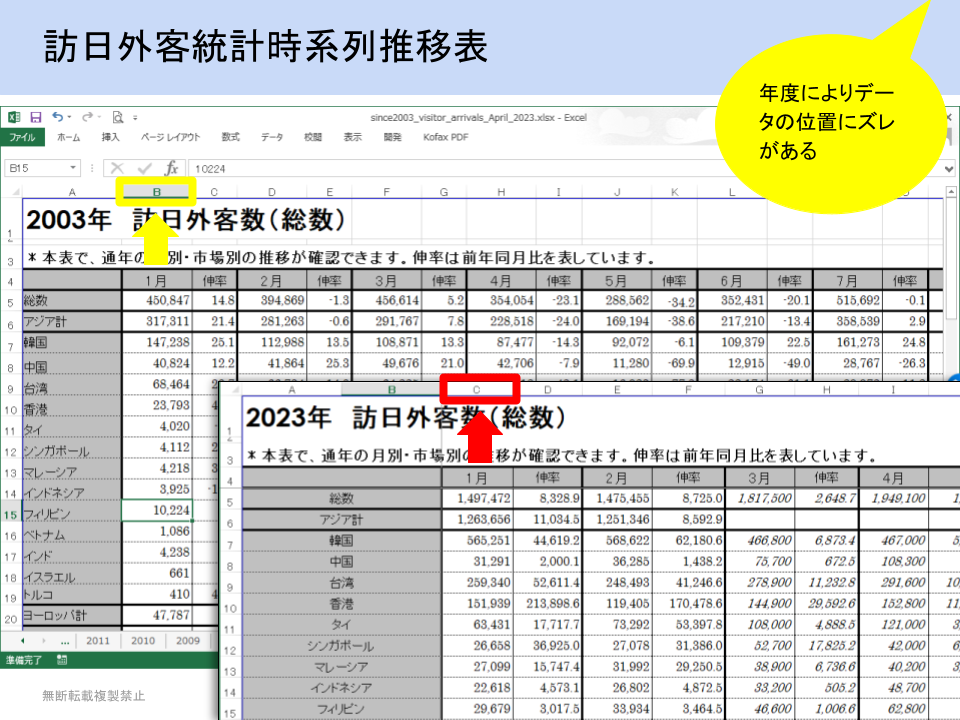This screenshot has height=720, width=960.
Task: Click the vertical scrollbar up arrow
Action: (x=950, y=192)
